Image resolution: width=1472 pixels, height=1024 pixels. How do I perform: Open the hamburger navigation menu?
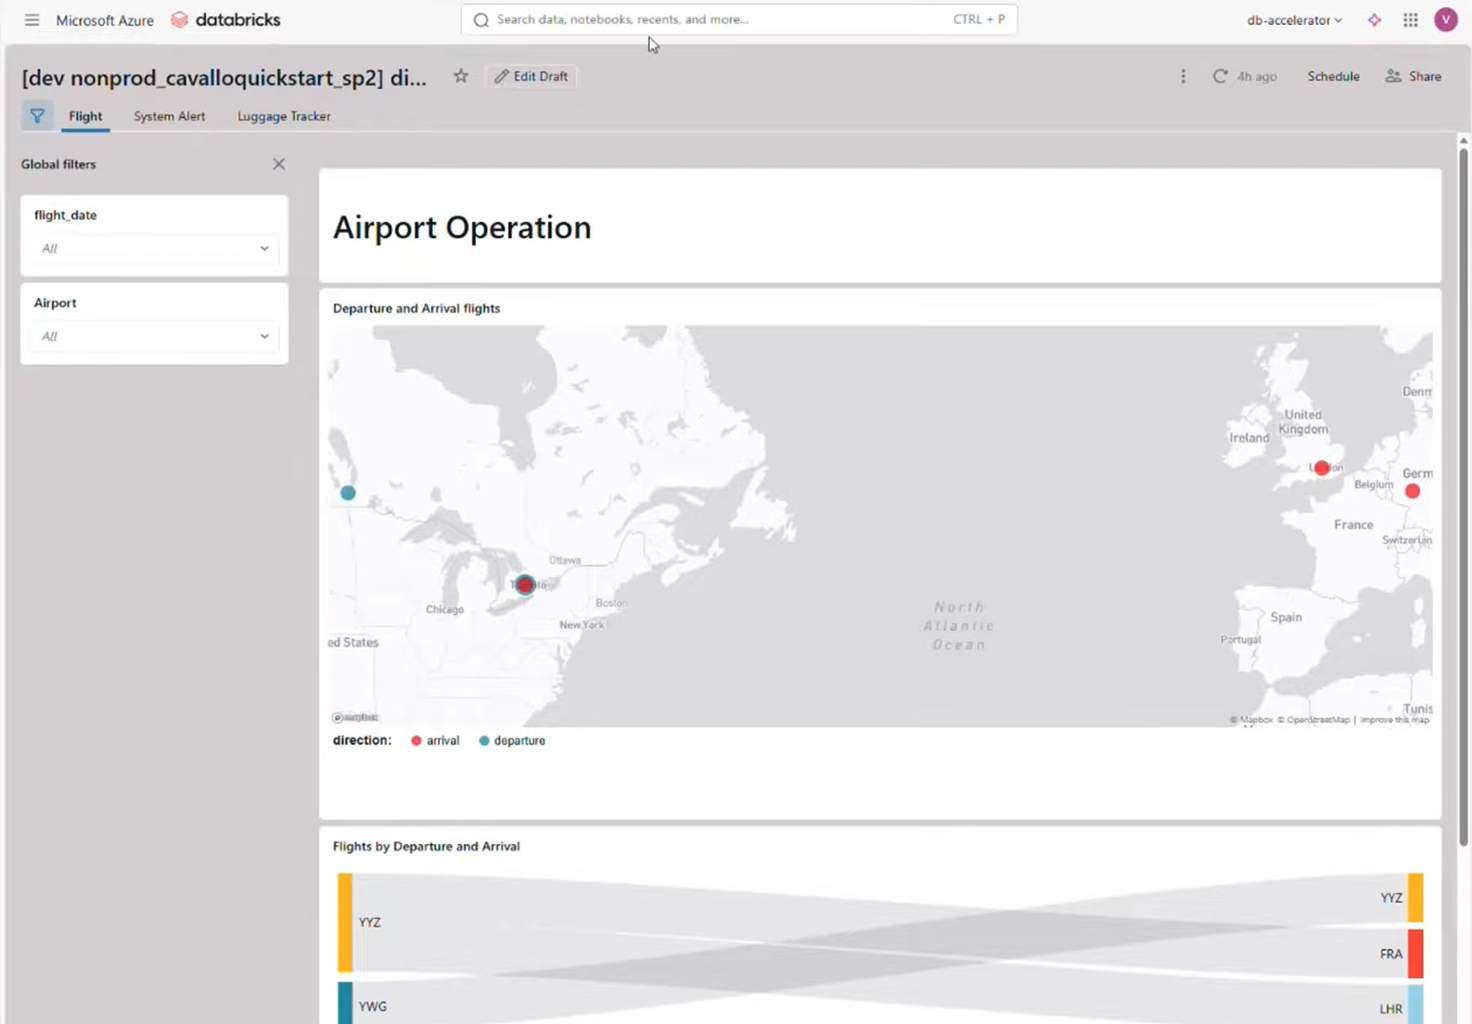pos(31,19)
